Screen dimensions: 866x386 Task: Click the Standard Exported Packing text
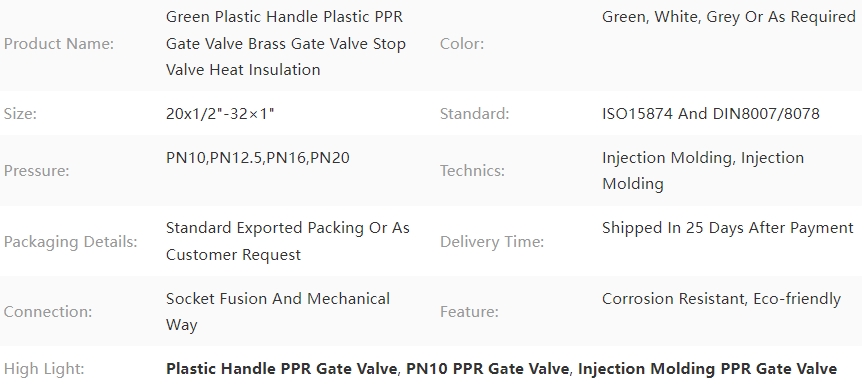(288, 241)
